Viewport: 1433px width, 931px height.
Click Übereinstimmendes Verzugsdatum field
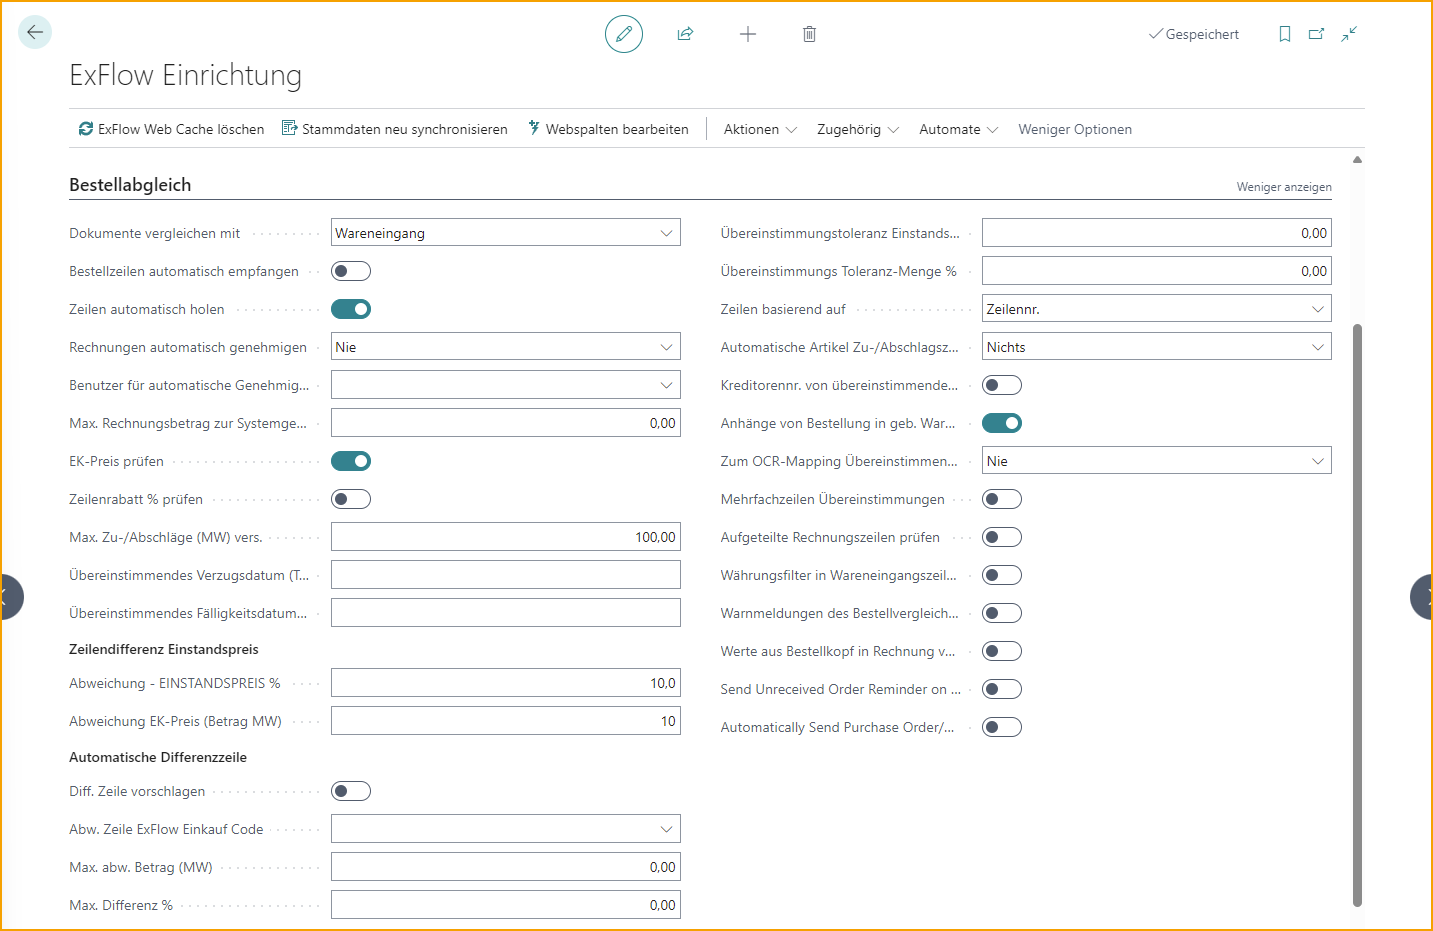pyautogui.click(x=506, y=575)
